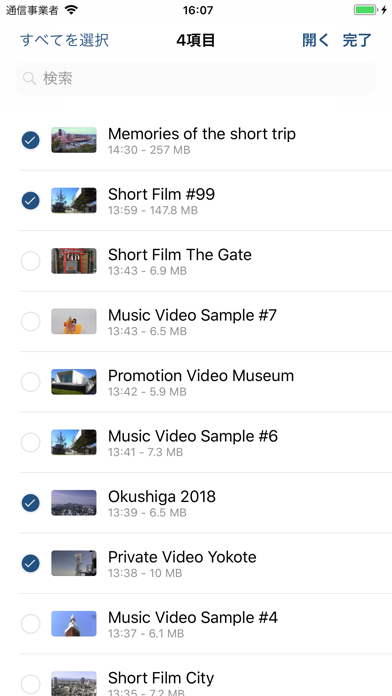Deselect Short Film #99 checkbox
392x696 pixels.
[31, 201]
